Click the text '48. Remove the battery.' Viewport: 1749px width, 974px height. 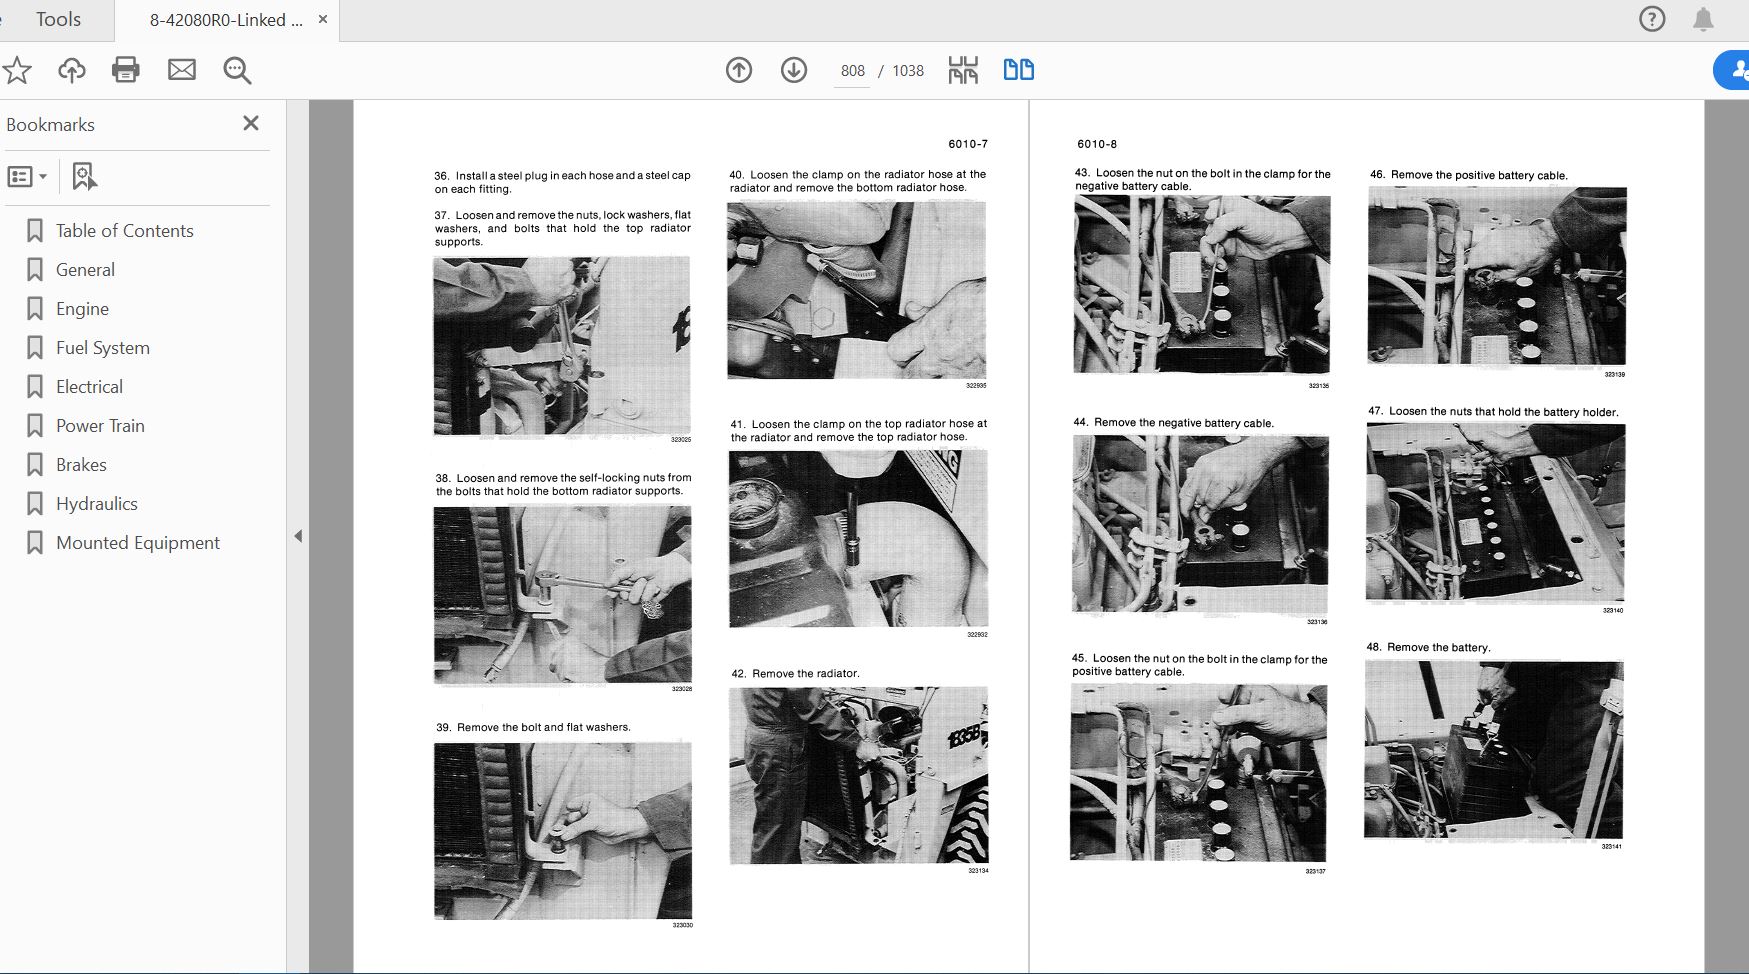(x=1429, y=648)
